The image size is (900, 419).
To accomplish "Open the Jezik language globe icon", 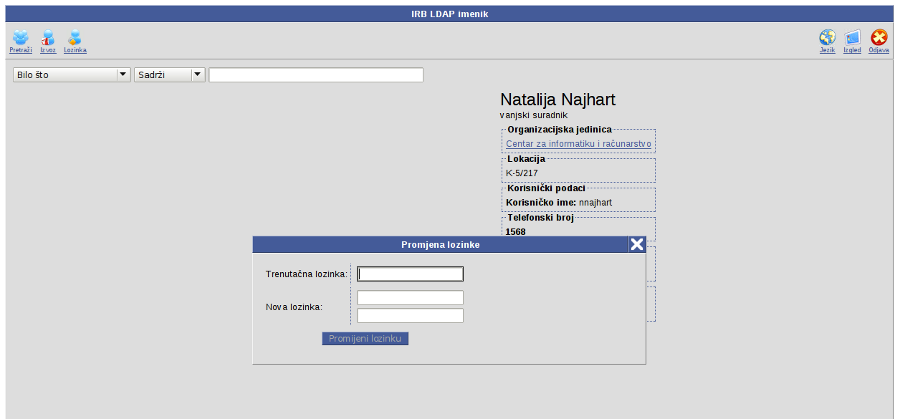I will pos(827,39).
